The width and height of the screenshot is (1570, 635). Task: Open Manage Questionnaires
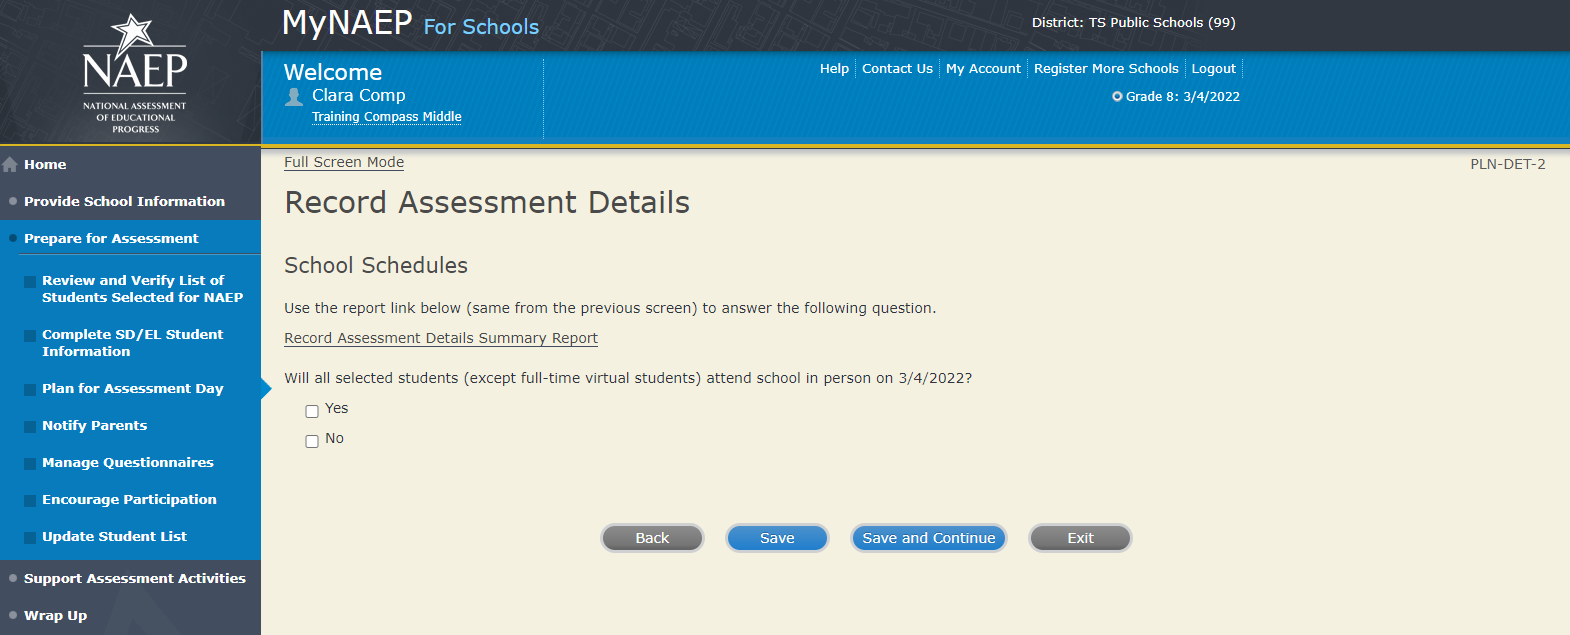[x=128, y=462]
